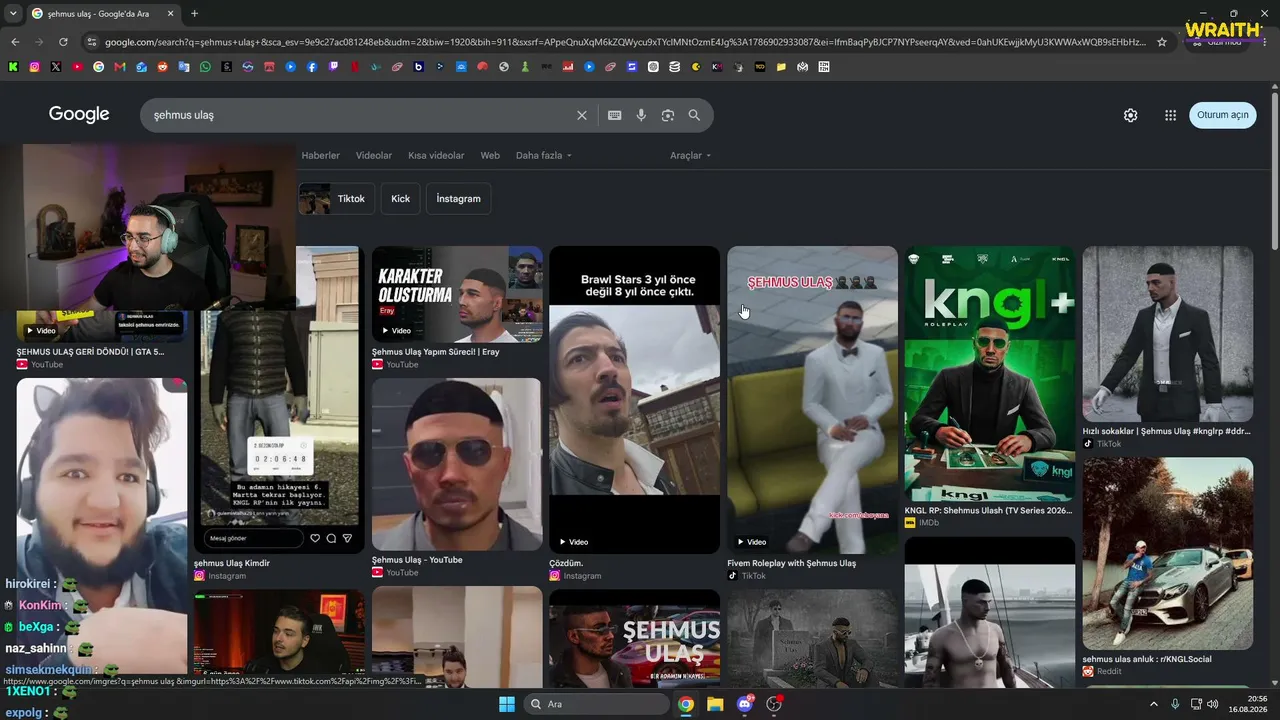Reload the current page
The image size is (1280, 720).
[63, 42]
